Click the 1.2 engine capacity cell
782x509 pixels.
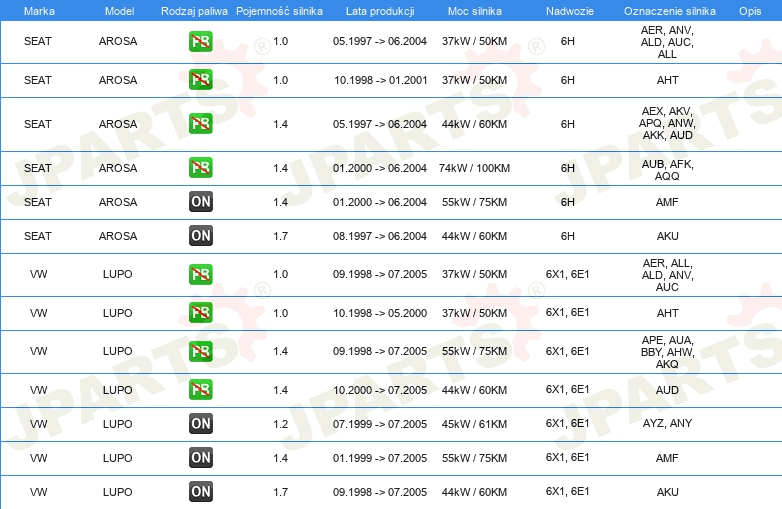(x=280, y=424)
